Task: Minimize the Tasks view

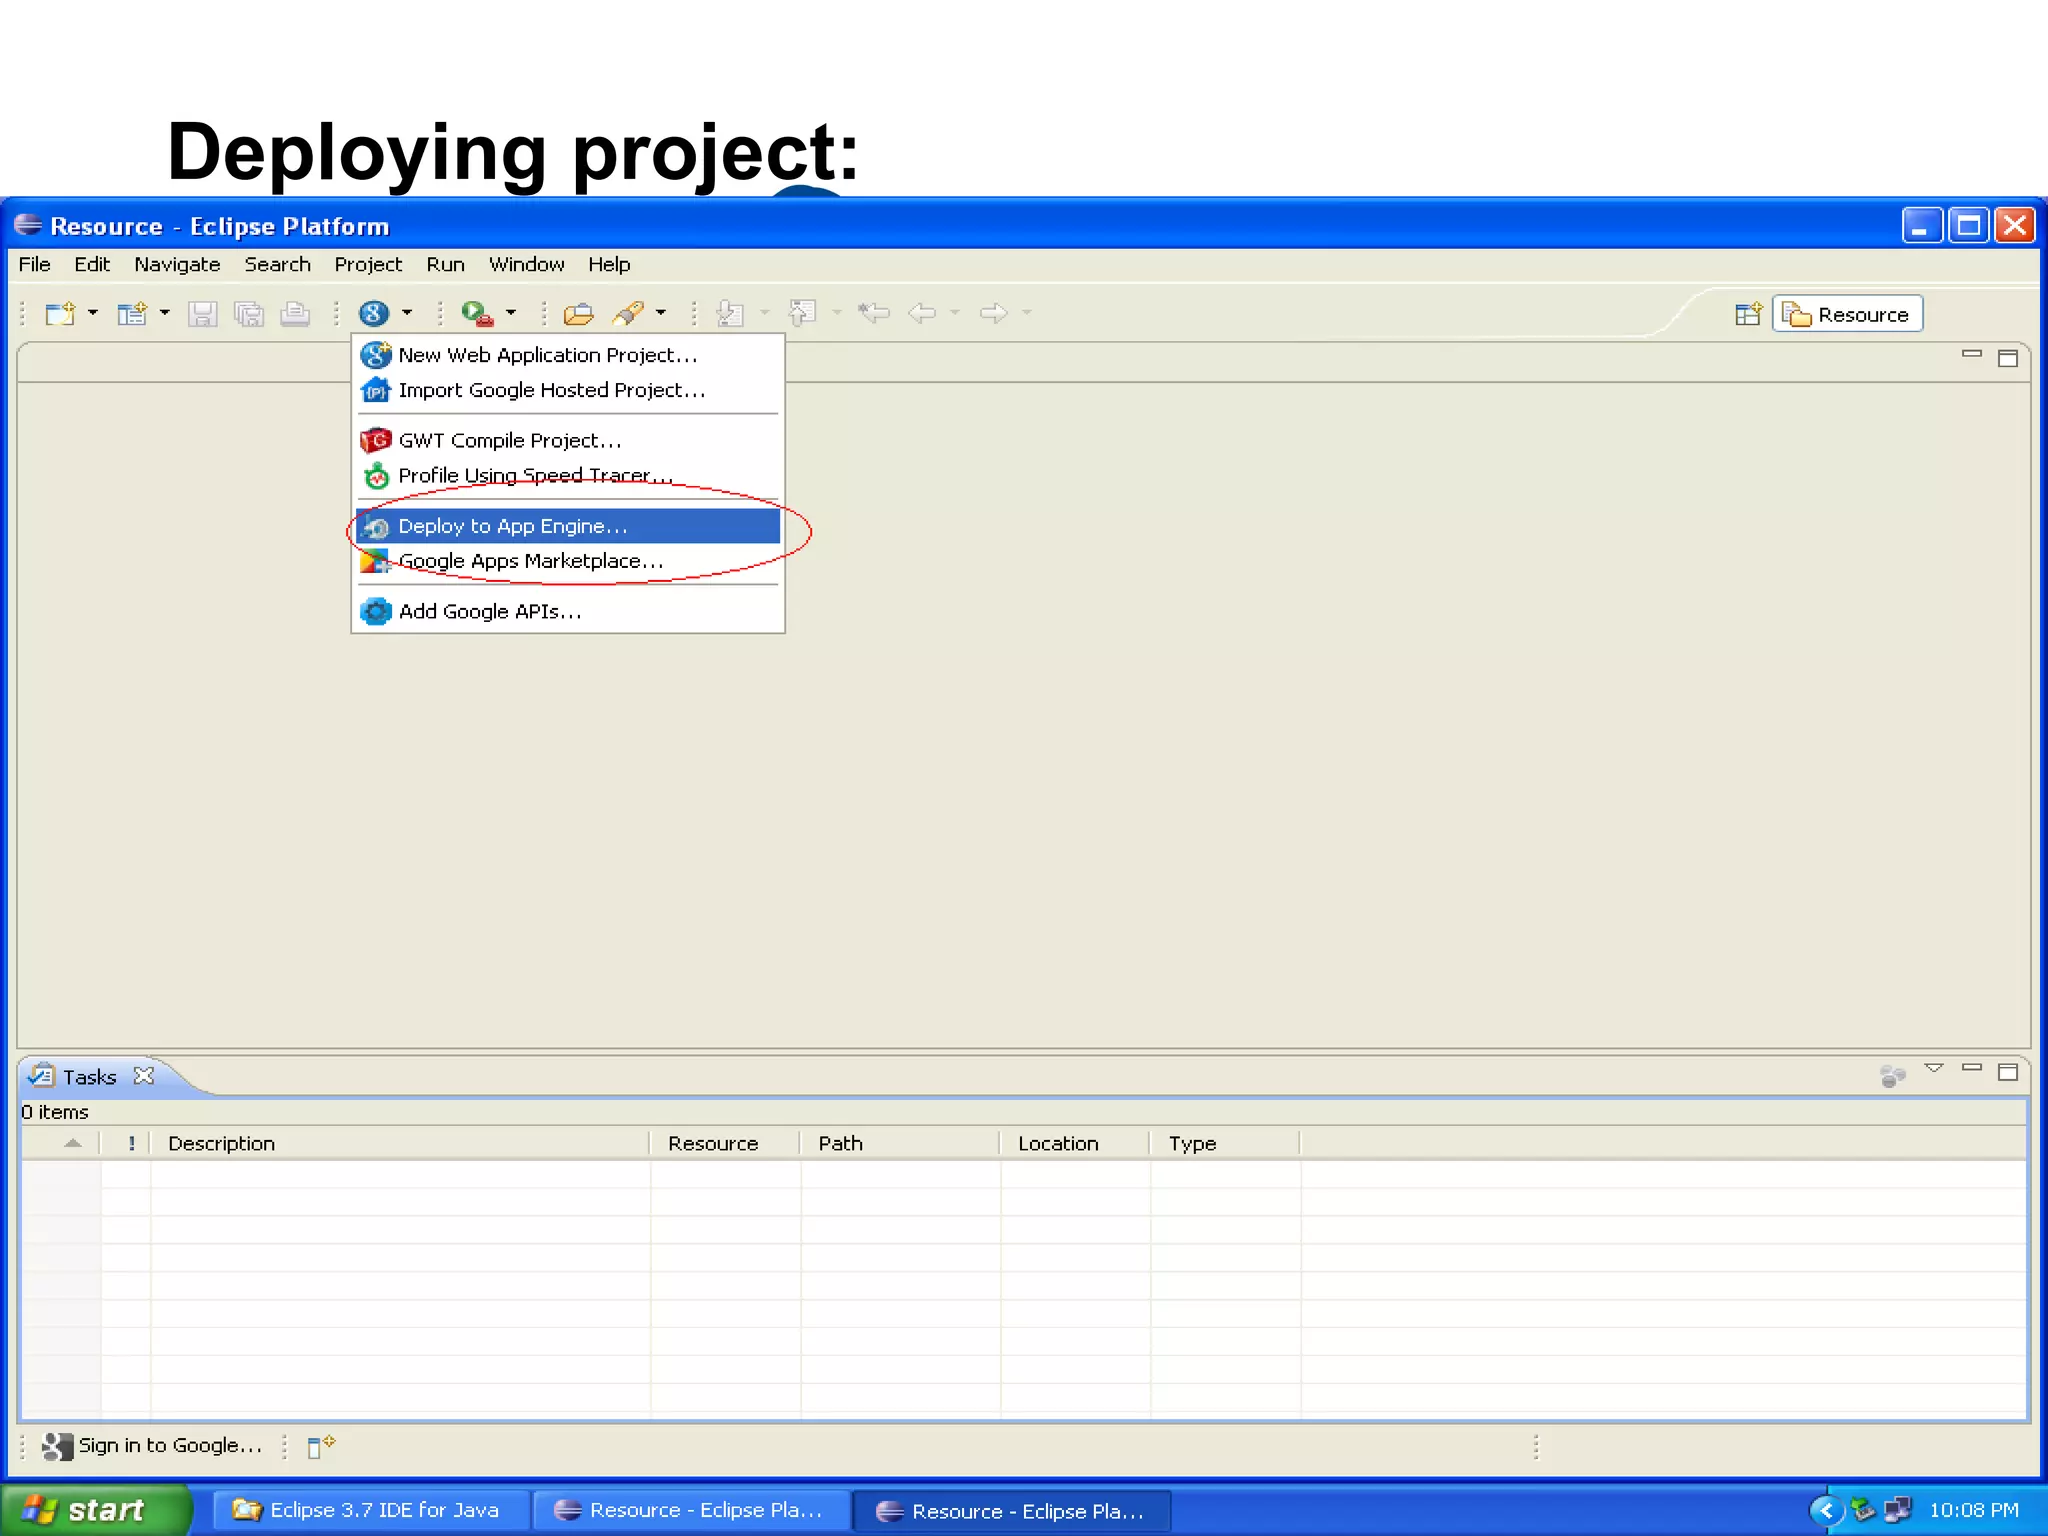Action: [x=1971, y=1069]
